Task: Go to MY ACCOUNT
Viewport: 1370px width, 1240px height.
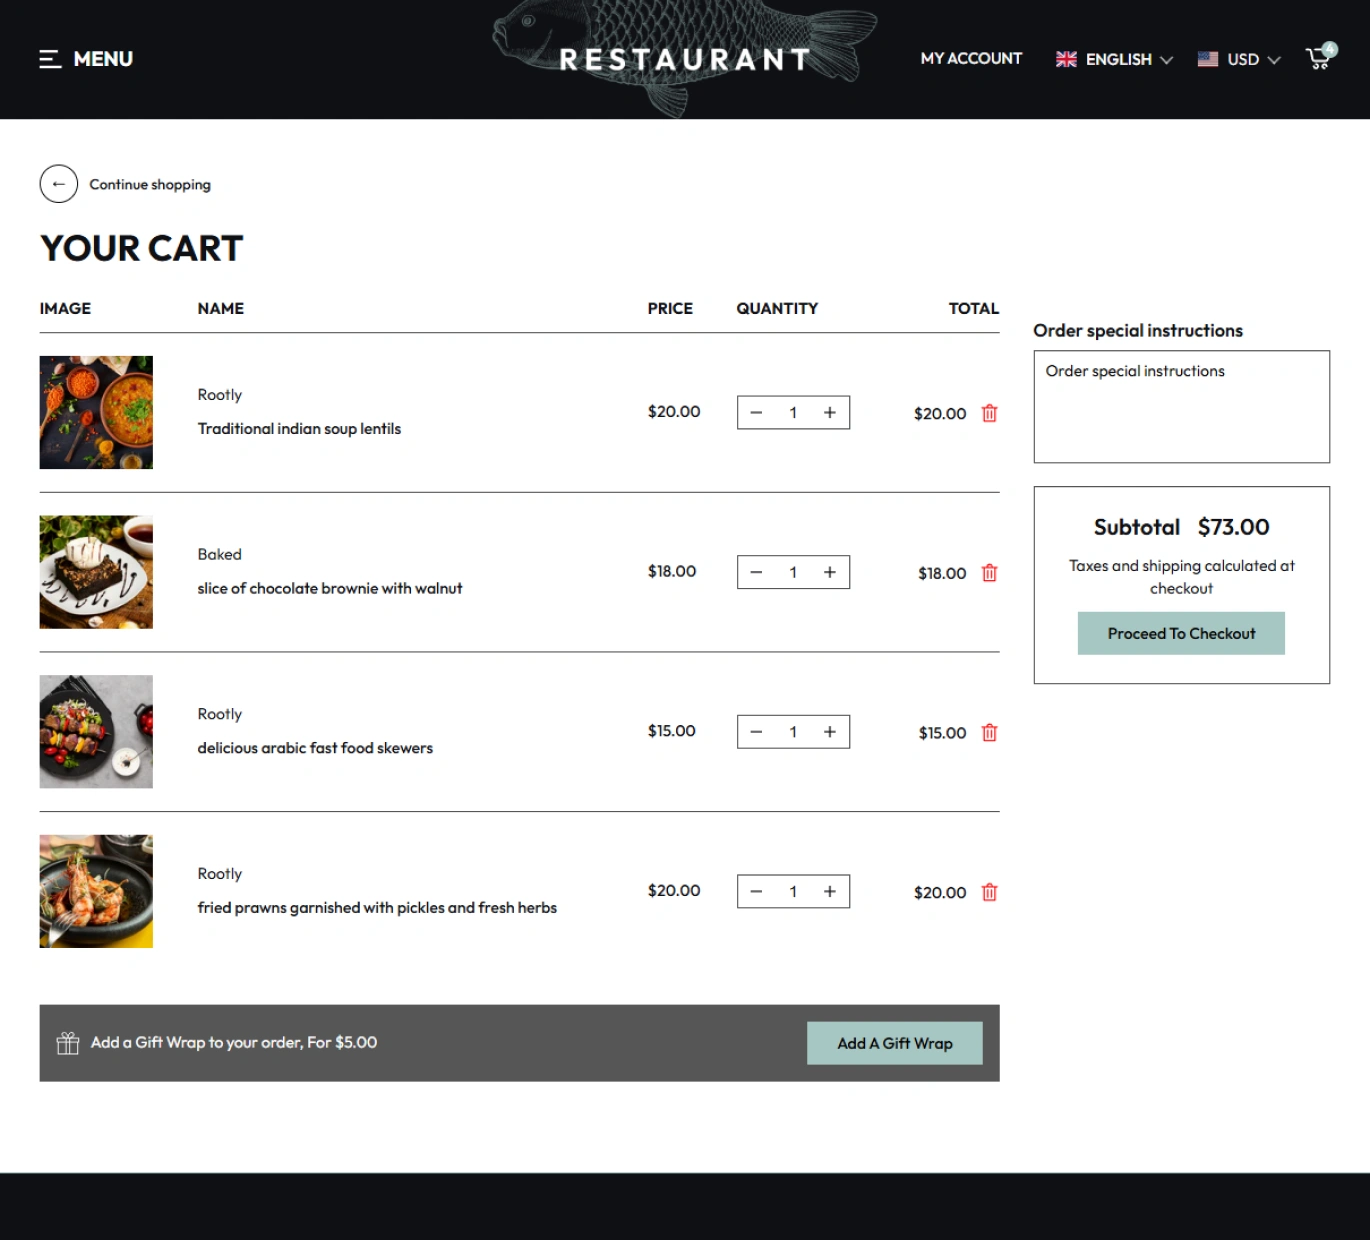Action: click(x=971, y=59)
